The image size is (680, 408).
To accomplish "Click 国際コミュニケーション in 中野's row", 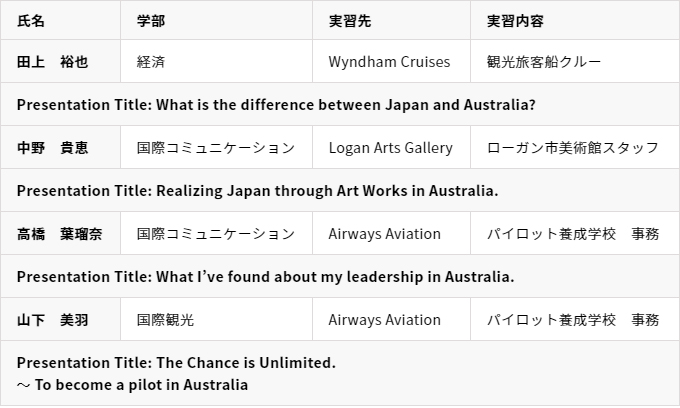I will 216,147.
